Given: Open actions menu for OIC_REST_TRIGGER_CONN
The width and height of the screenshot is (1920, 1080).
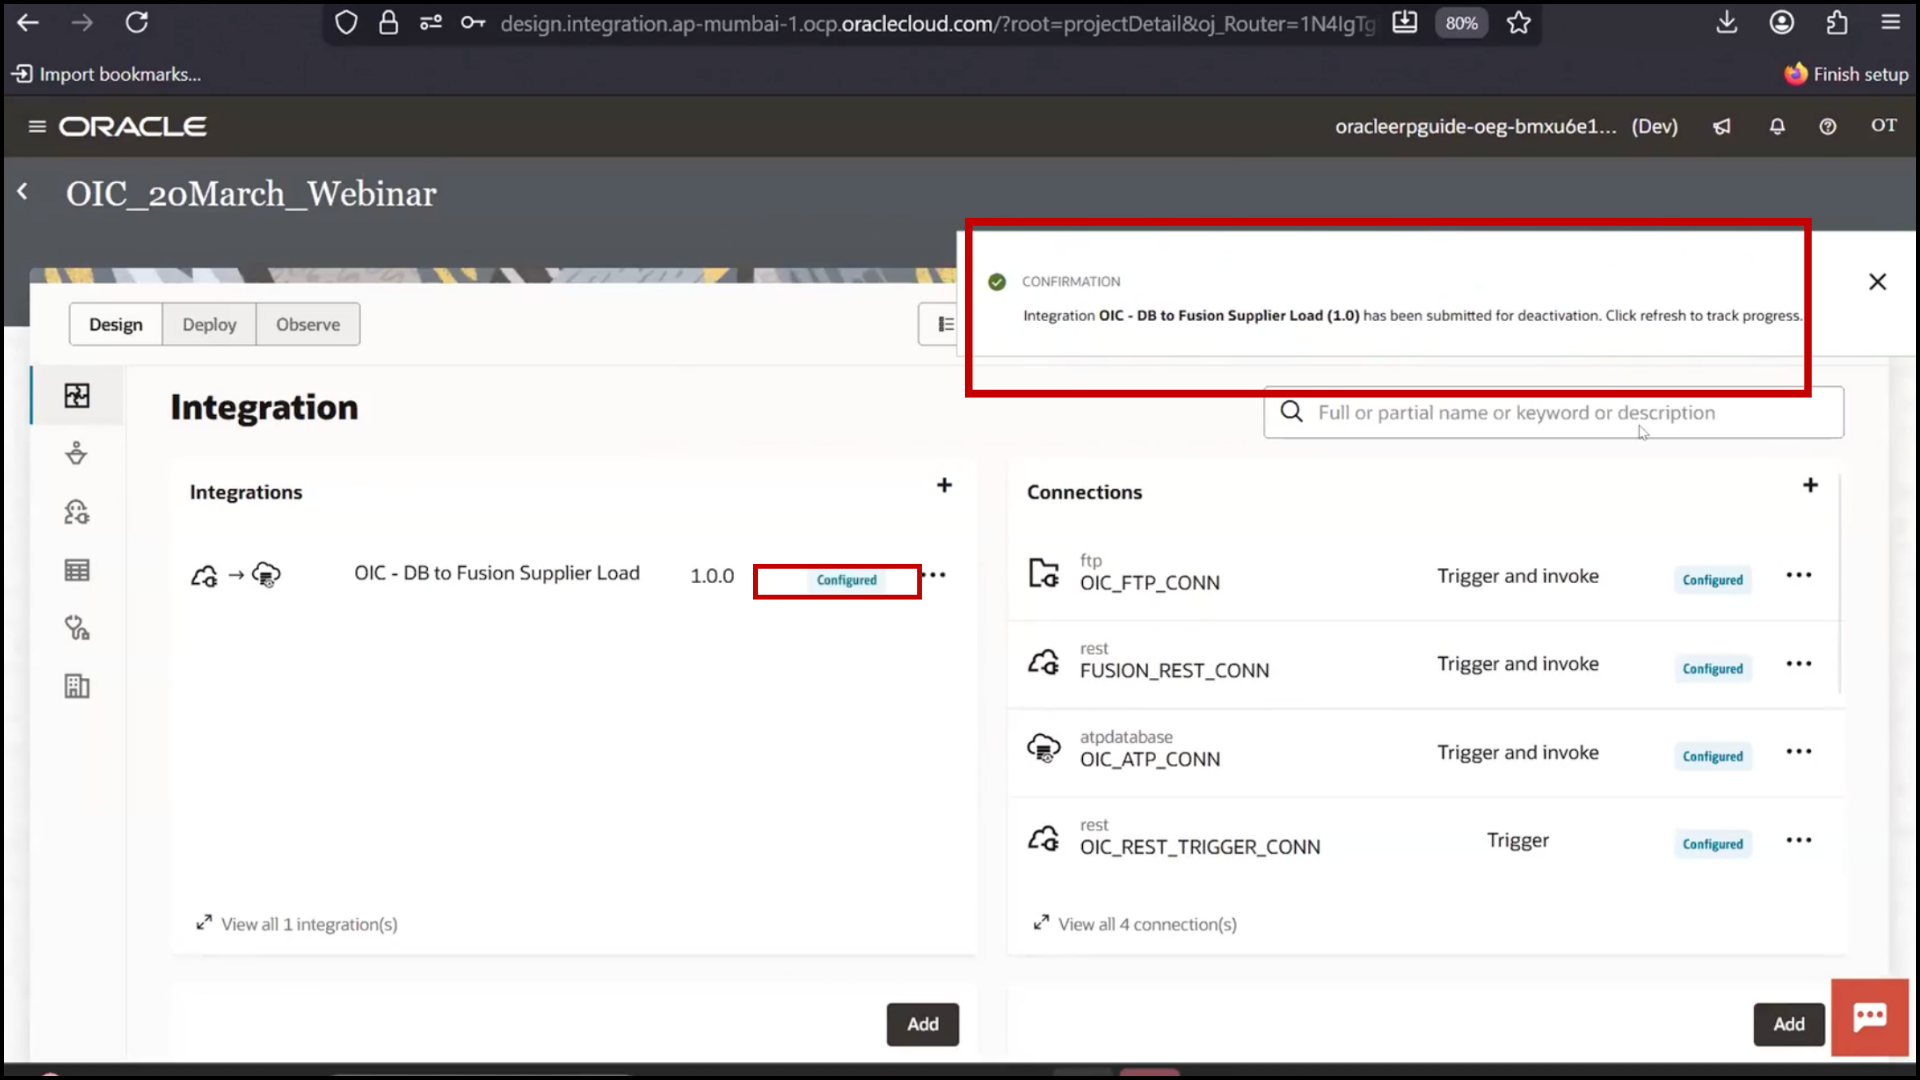Looking at the screenshot, I should (x=1799, y=840).
